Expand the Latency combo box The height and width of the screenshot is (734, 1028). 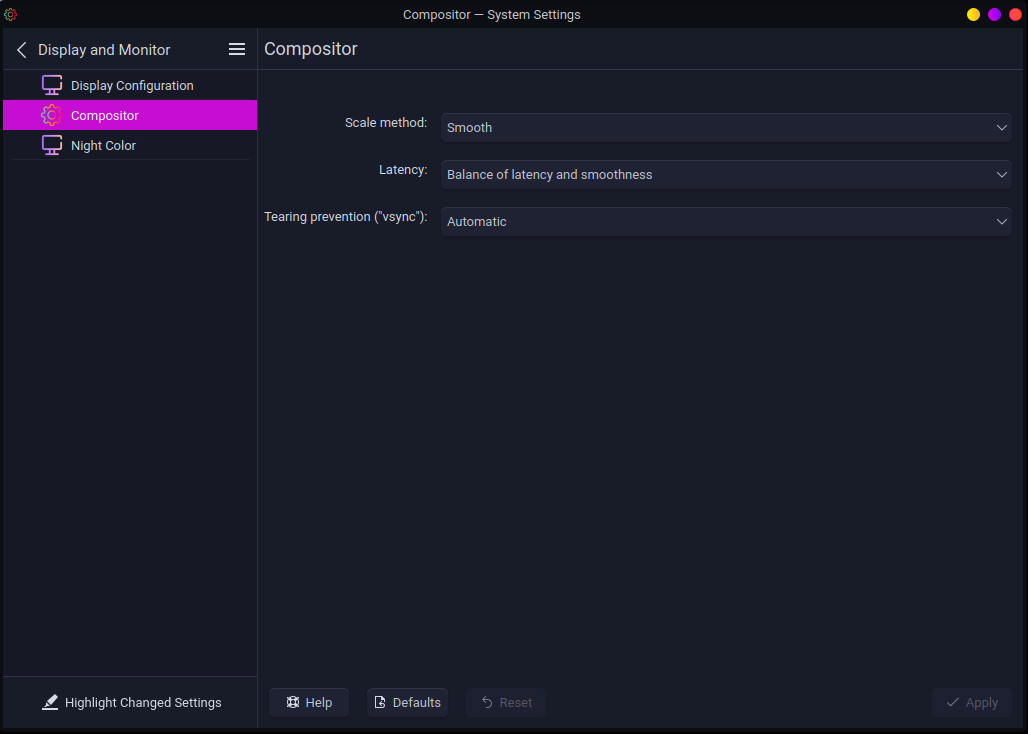(726, 175)
